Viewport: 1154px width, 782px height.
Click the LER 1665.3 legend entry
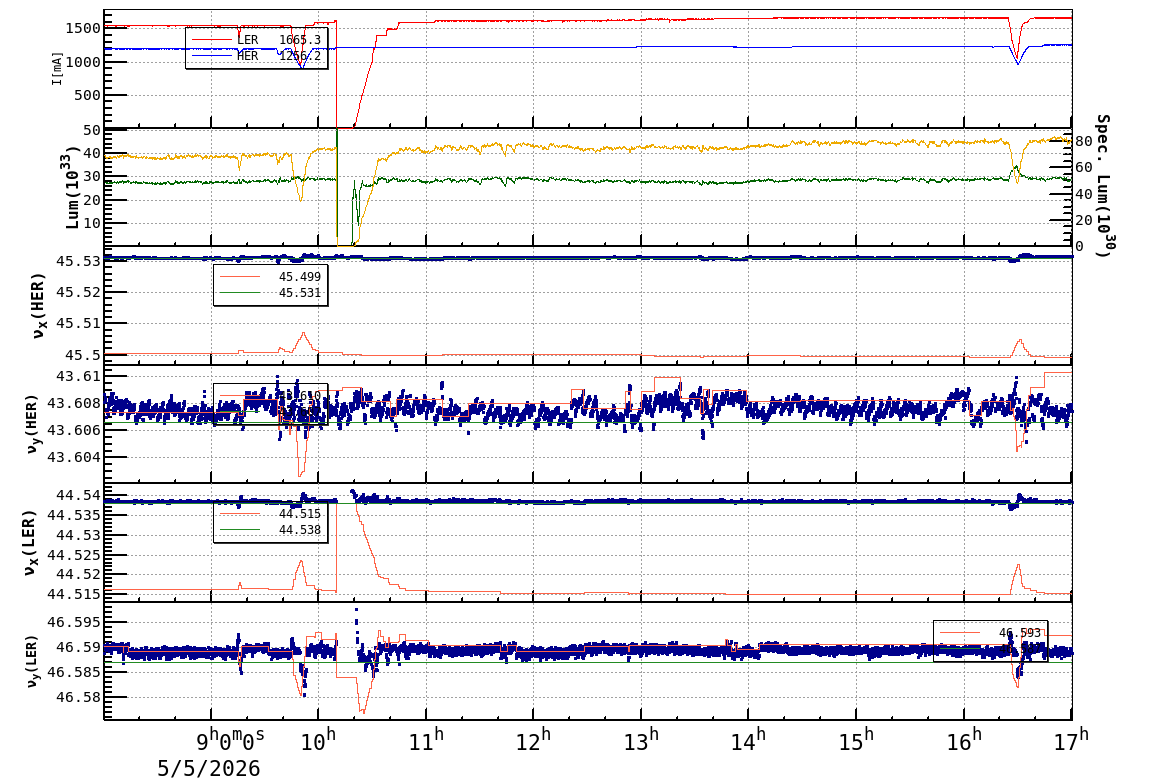click(x=256, y=40)
